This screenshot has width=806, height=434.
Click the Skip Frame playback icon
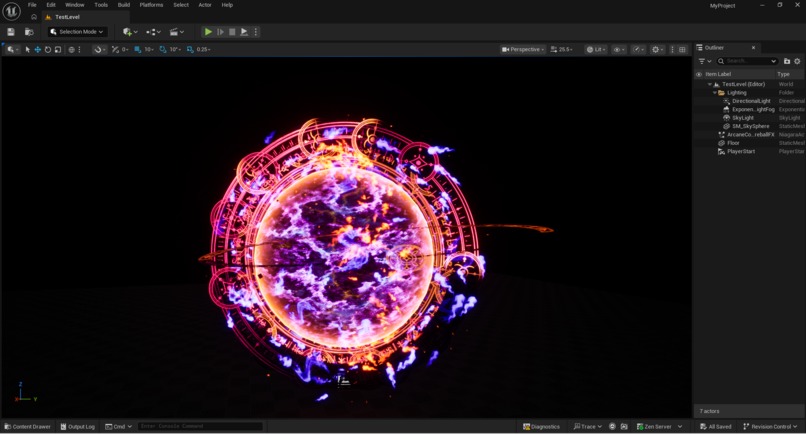[220, 32]
